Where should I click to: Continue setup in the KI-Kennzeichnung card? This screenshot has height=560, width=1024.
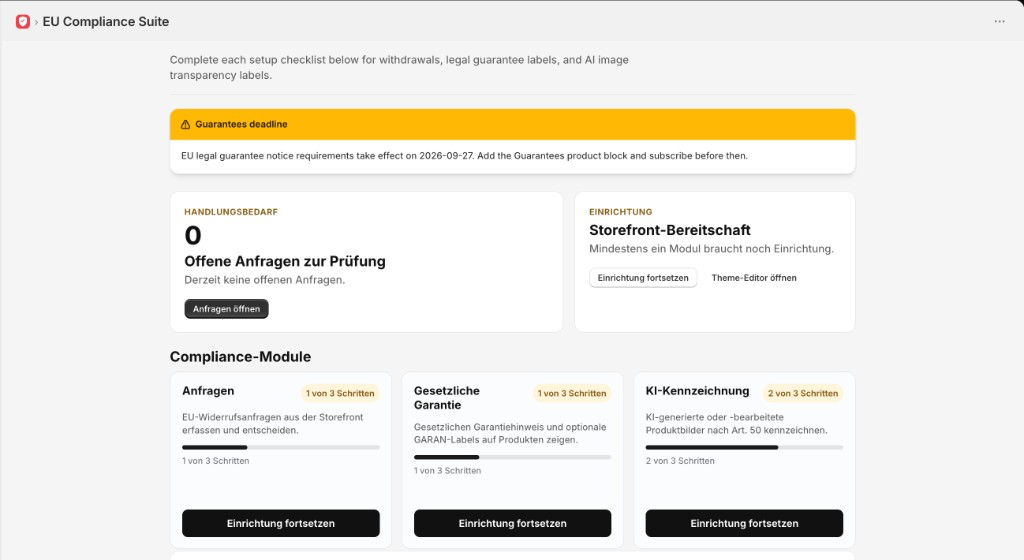[x=744, y=523]
